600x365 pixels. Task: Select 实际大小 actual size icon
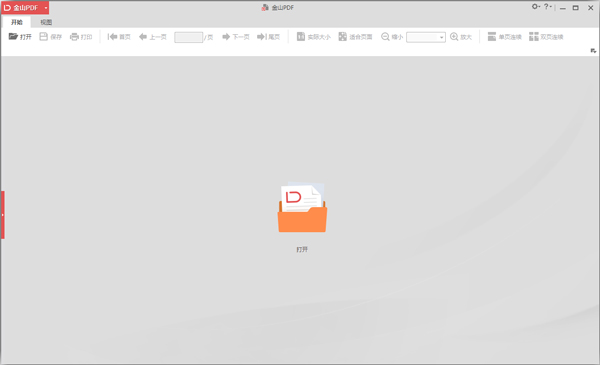[x=301, y=37]
